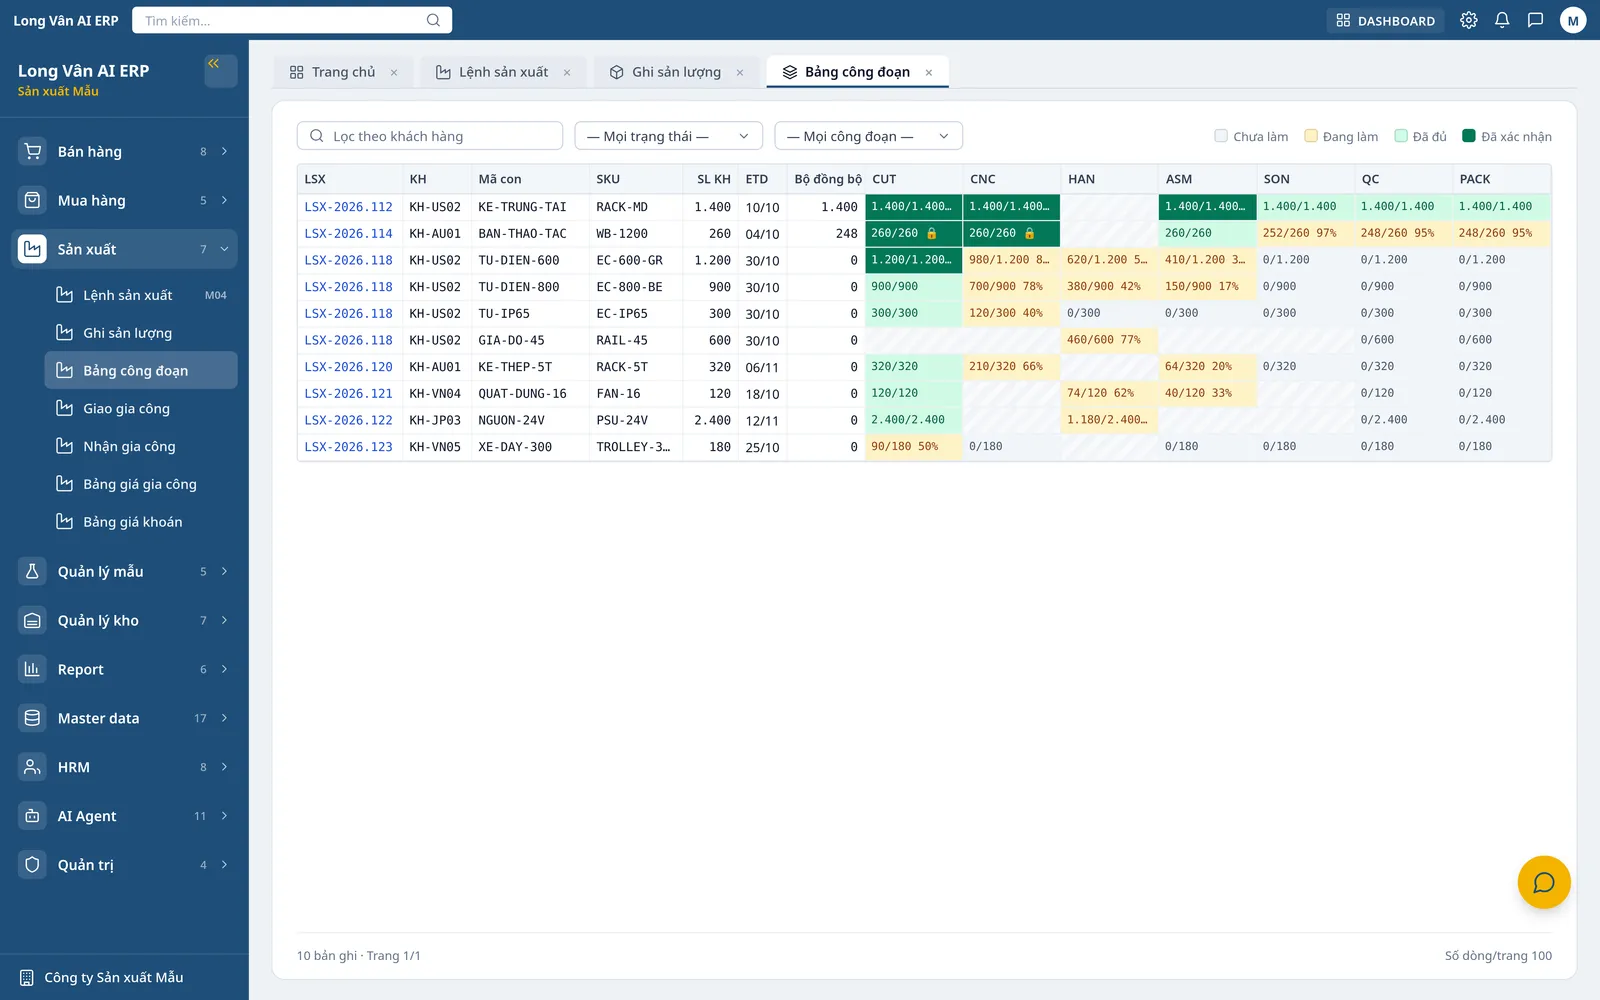1600x1000 pixels.
Task: Click the Quản trị shield icon
Action: tap(32, 865)
